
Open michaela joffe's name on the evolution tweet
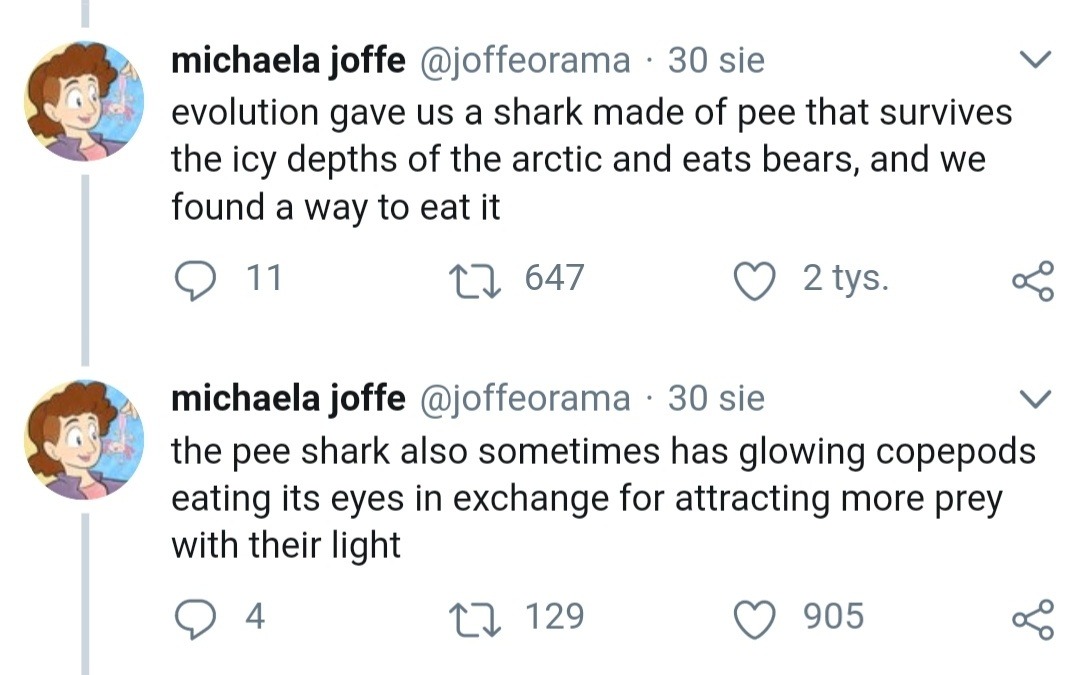(x=288, y=61)
